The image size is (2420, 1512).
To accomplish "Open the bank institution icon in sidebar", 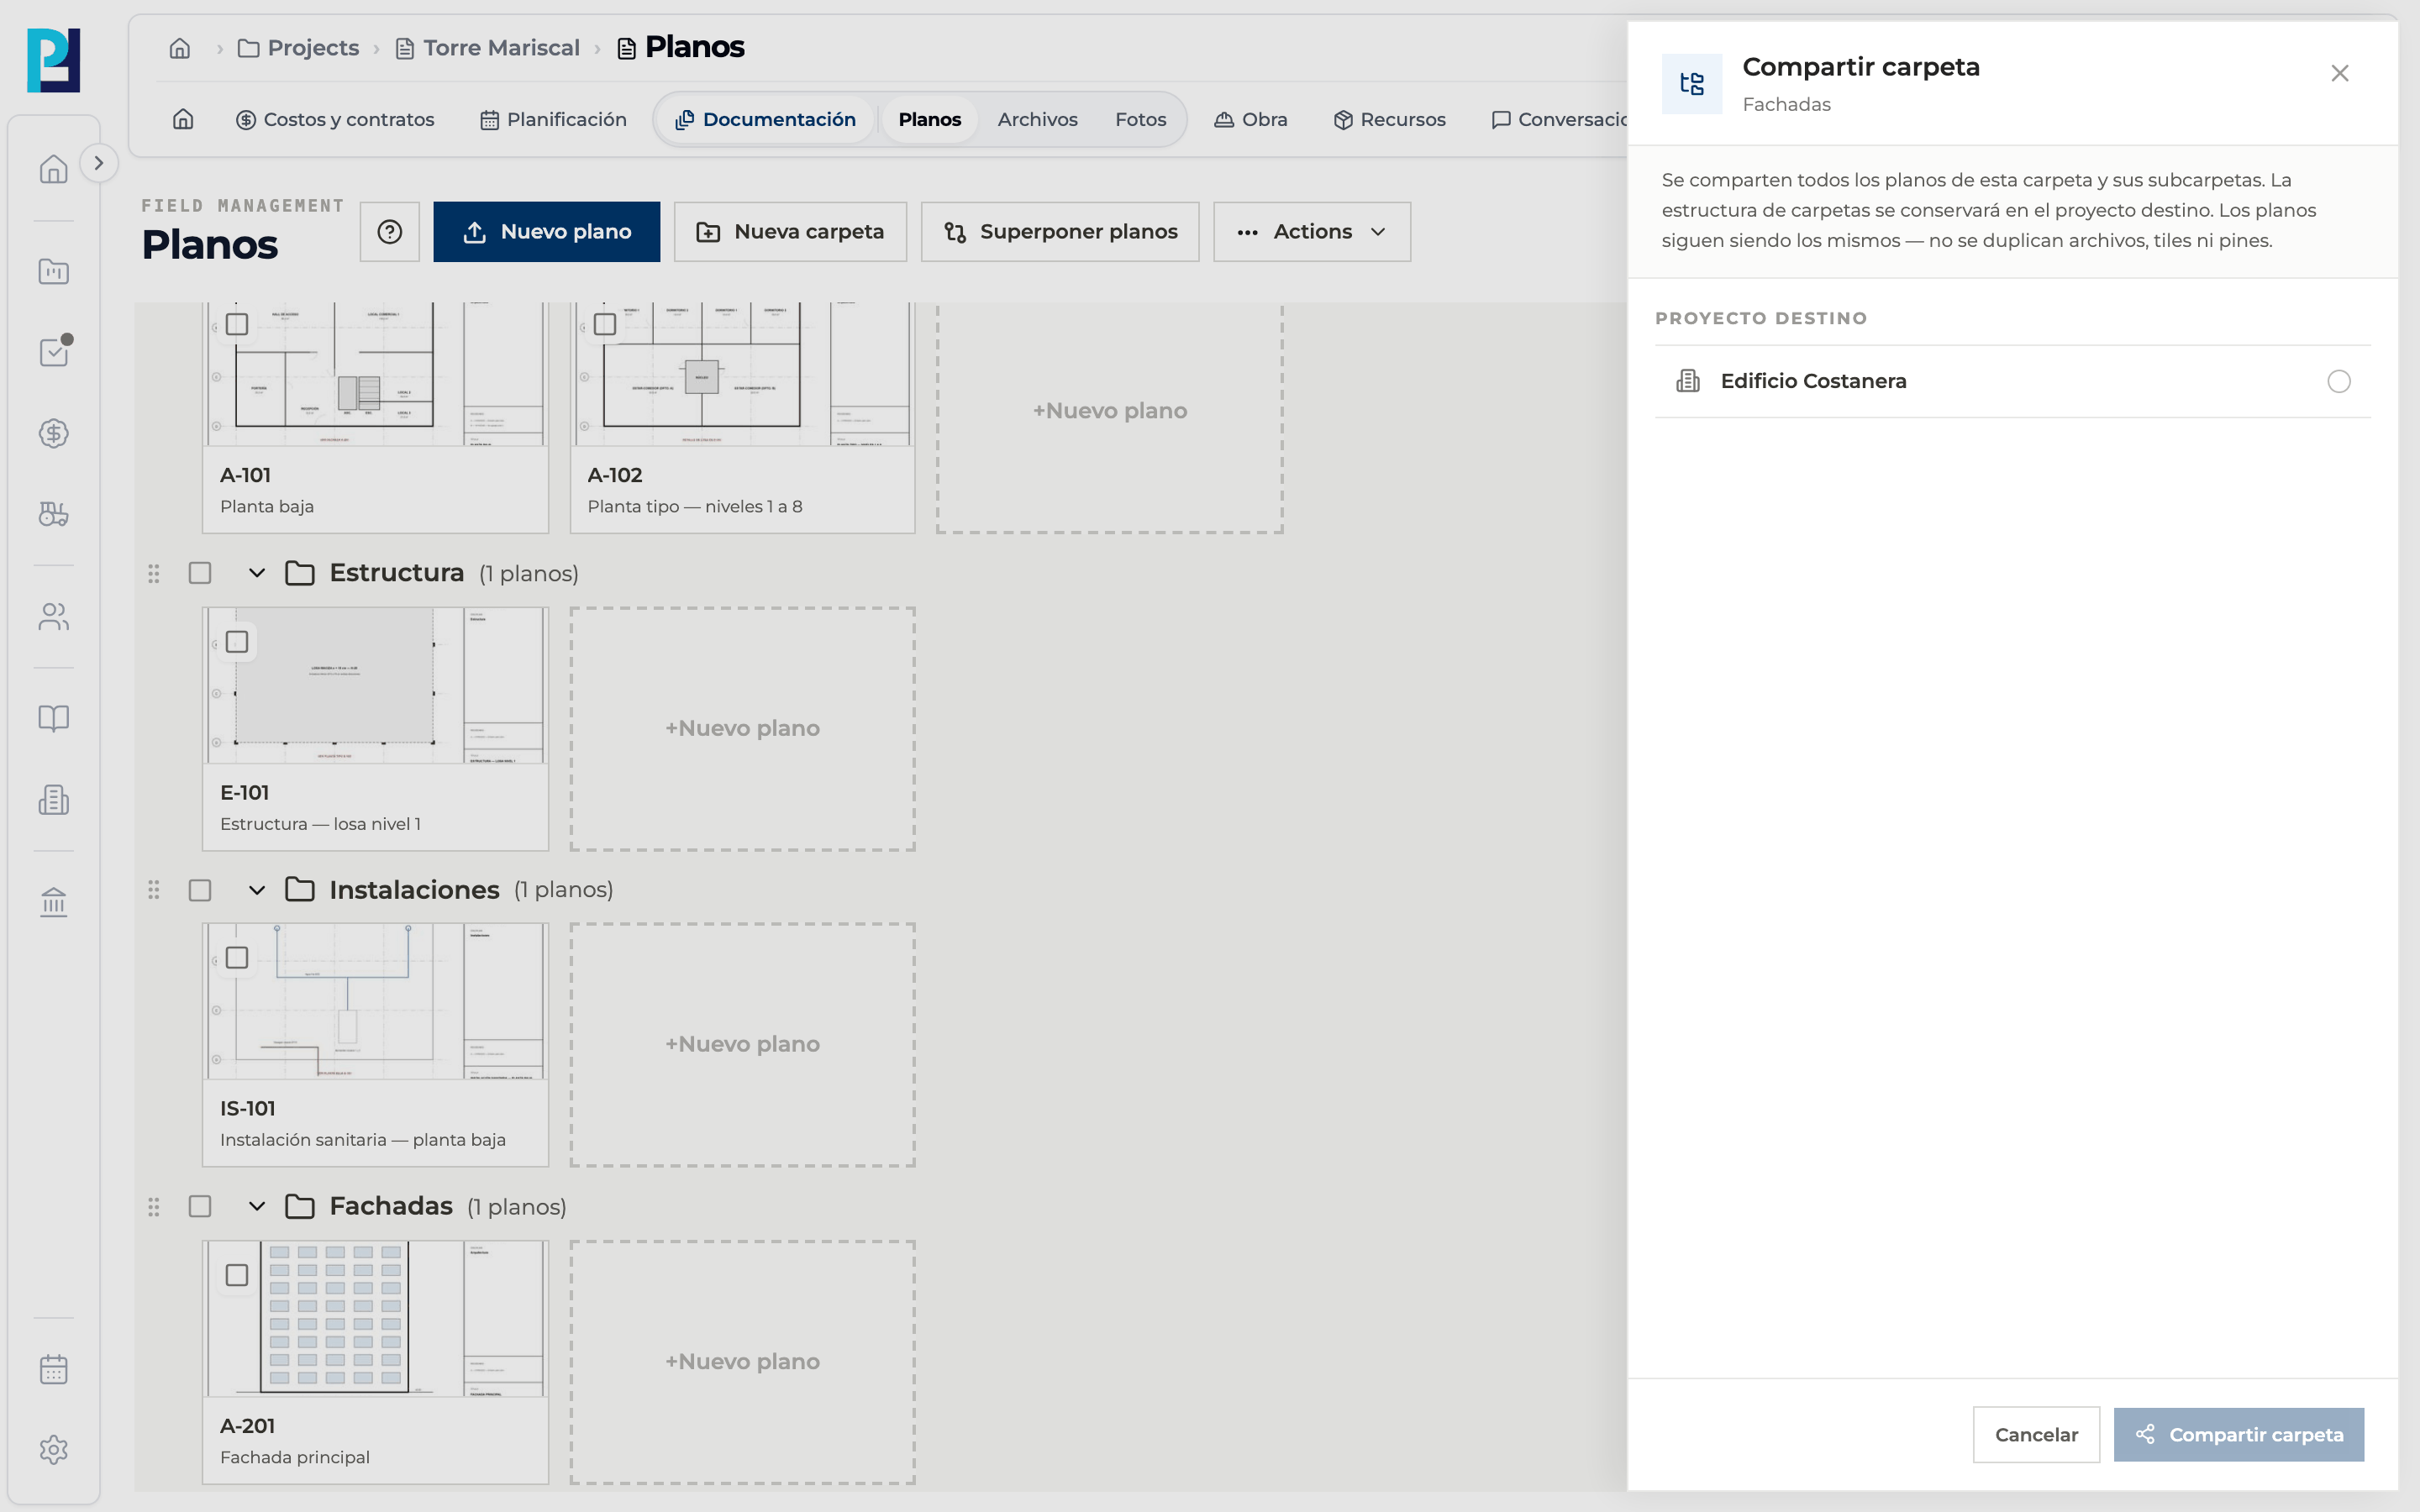I will [x=54, y=902].
